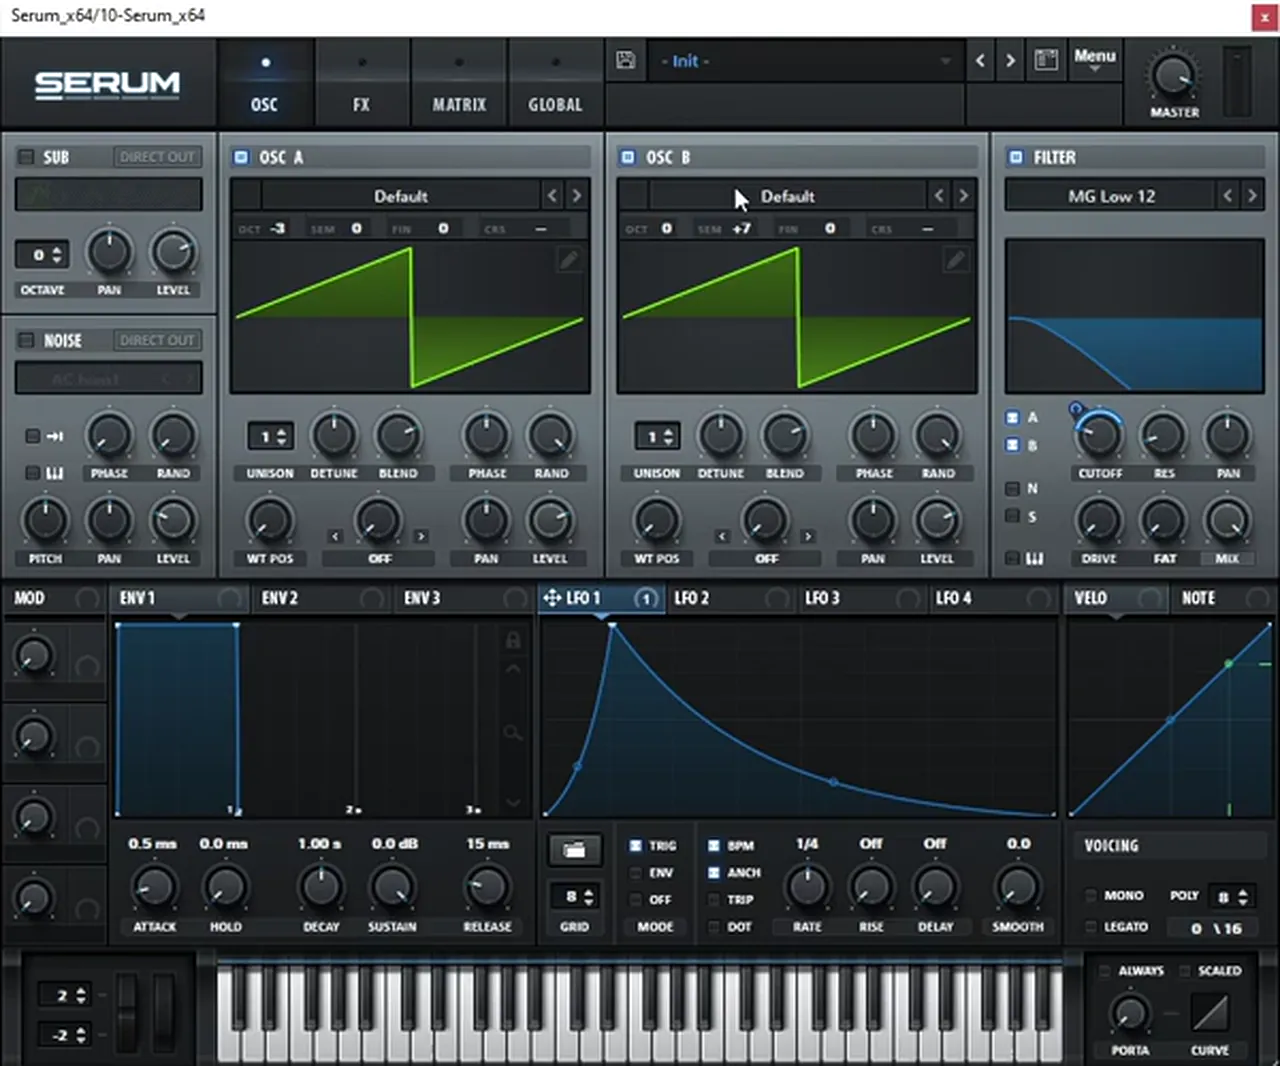Open OSC B Default wavetable selector
Image resolution: width=1280 pixels, height=1066 pixels.
click(788, 196)
